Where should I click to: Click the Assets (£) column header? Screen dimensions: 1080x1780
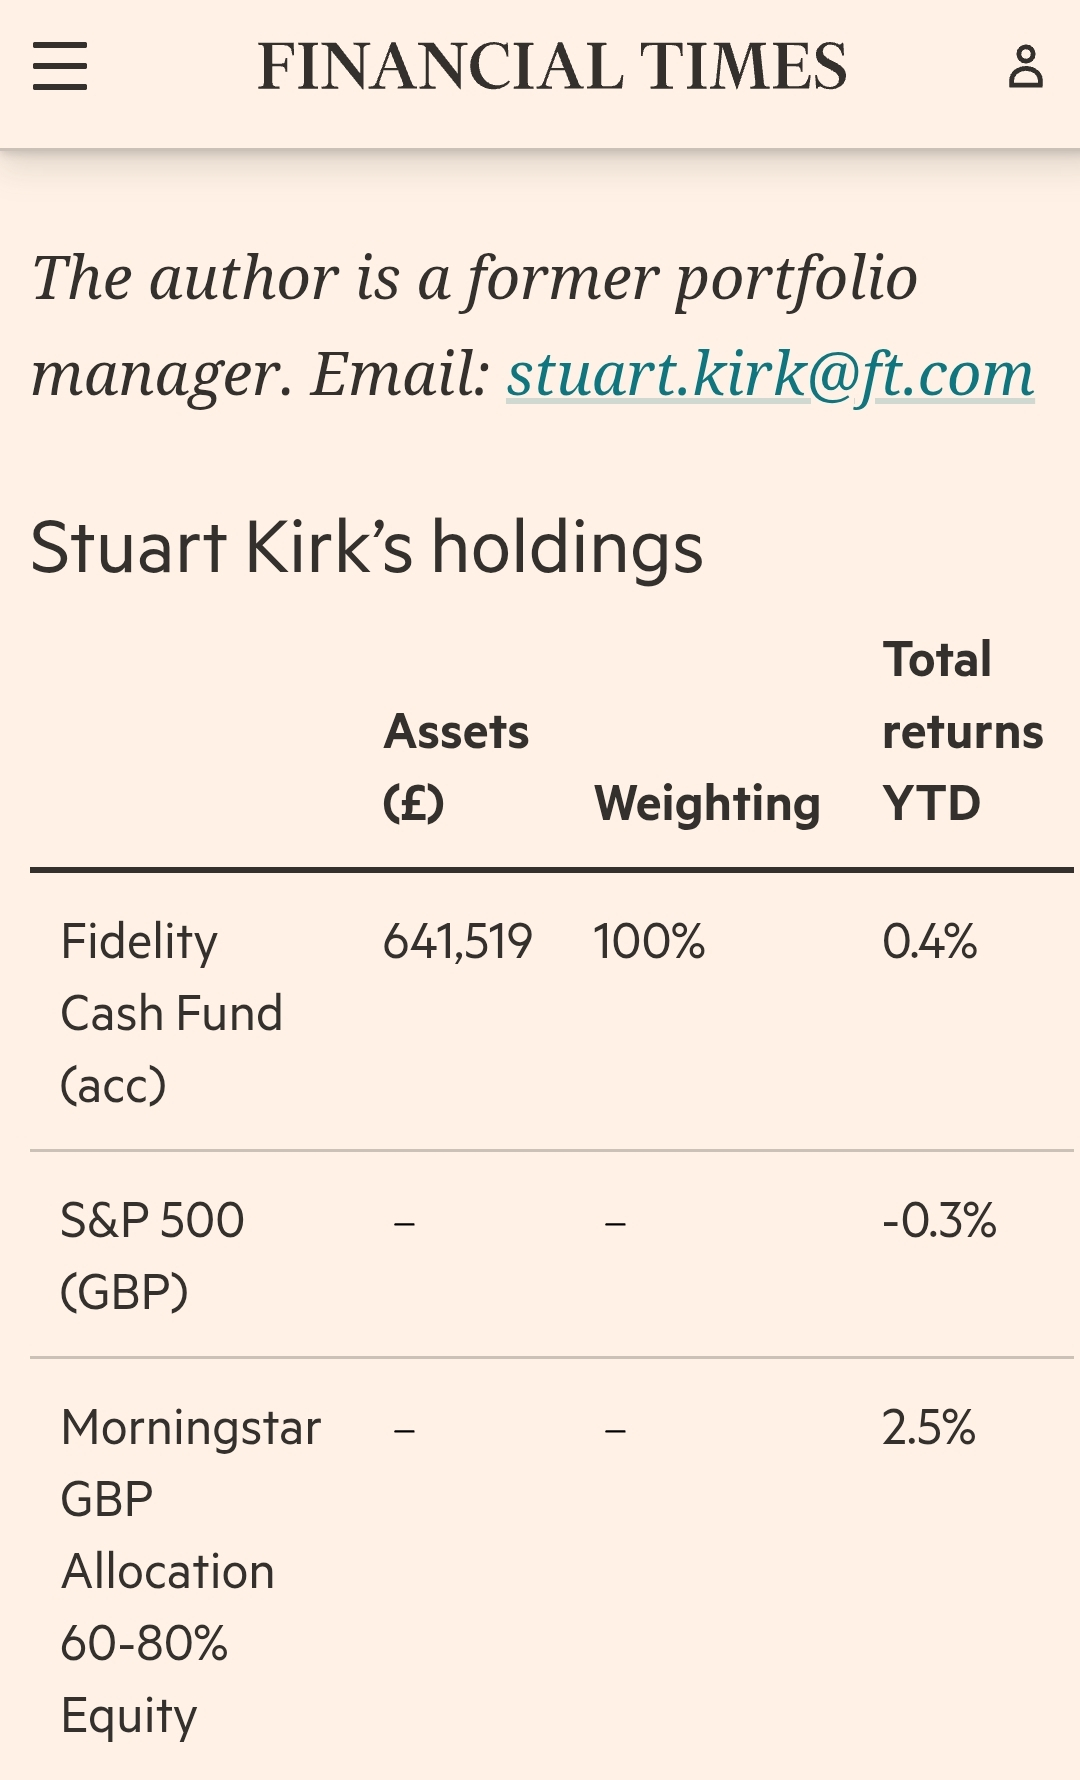point(456,767)
